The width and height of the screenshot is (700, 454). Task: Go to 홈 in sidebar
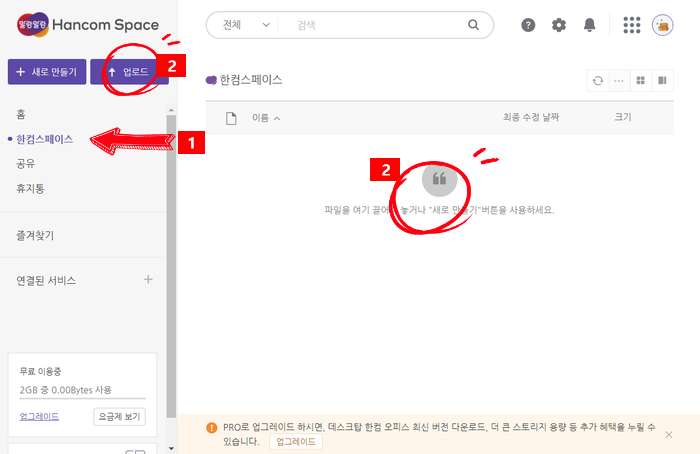click(21, 115)
